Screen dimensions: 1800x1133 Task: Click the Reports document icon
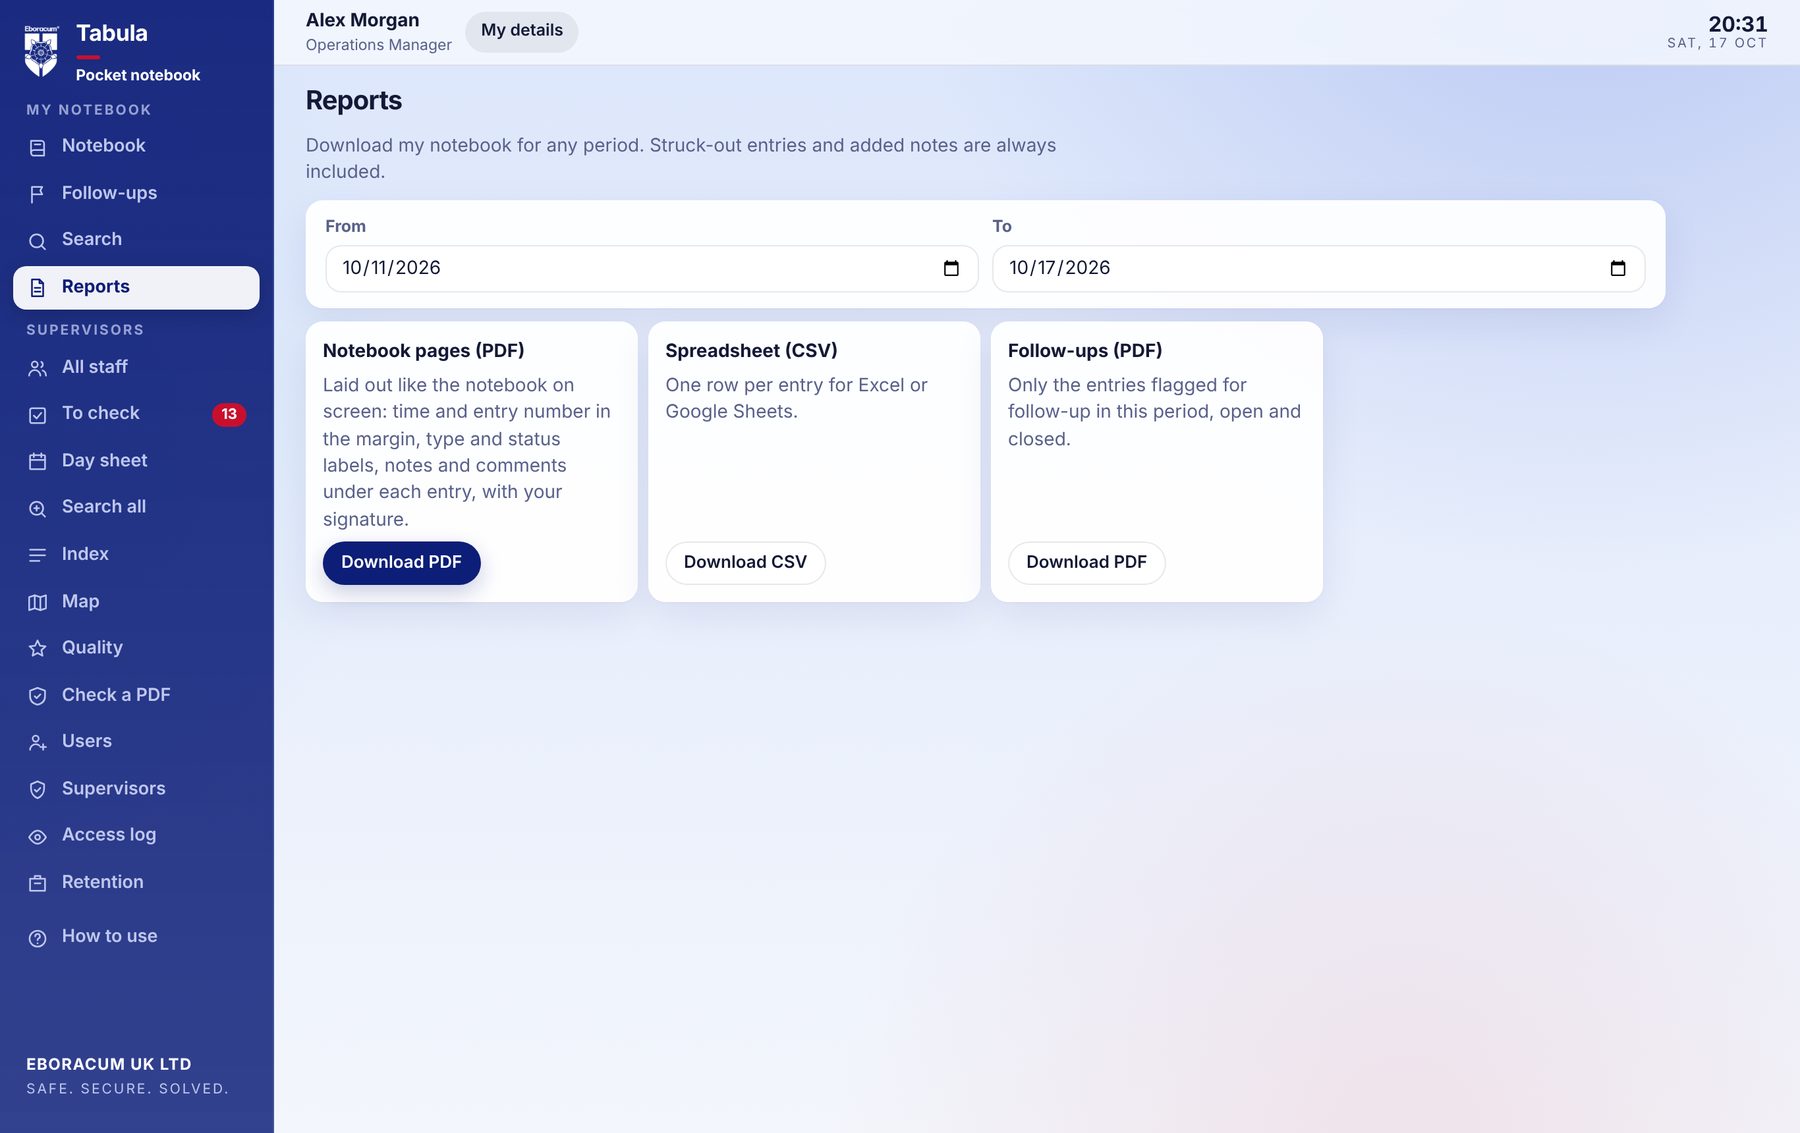[x=38, y=288]
